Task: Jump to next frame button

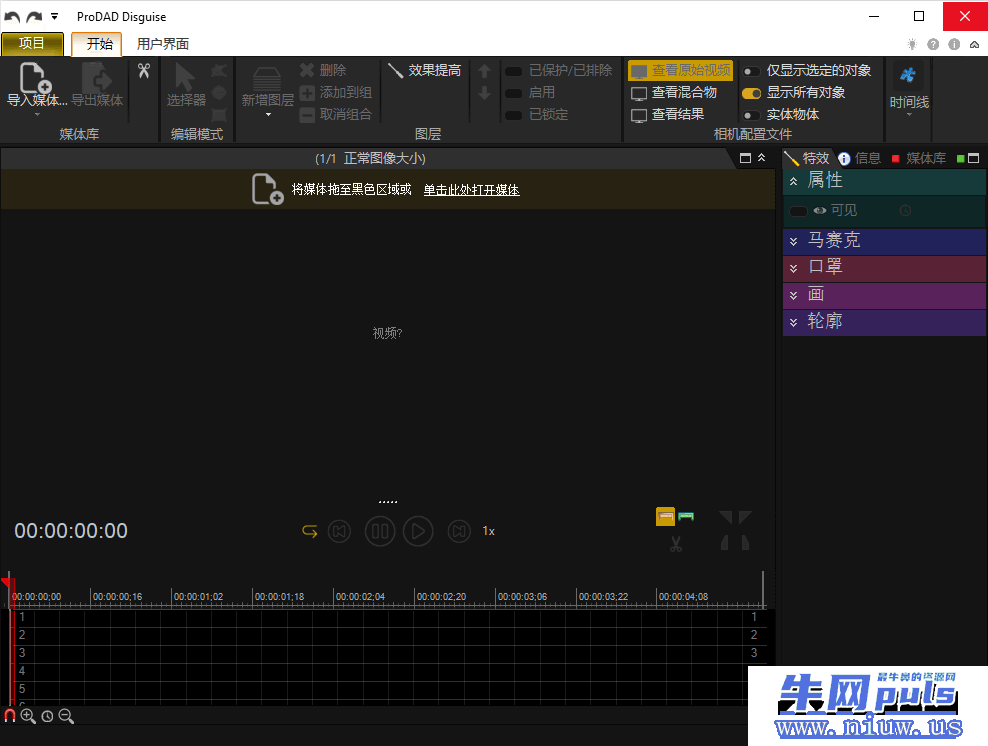Action: [x=459, y=531]
